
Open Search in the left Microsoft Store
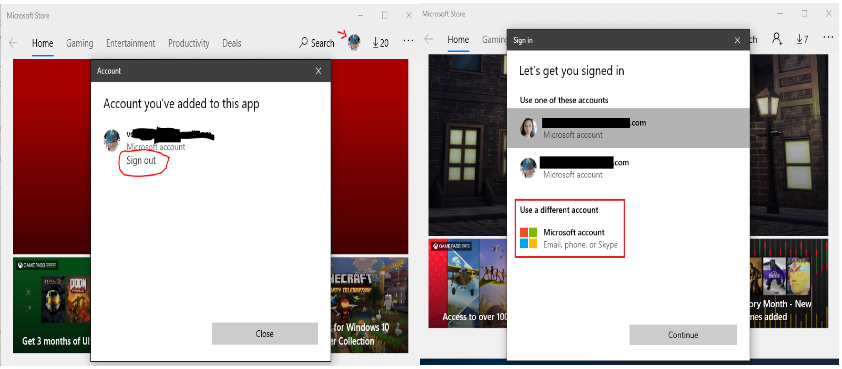[317, 43]
